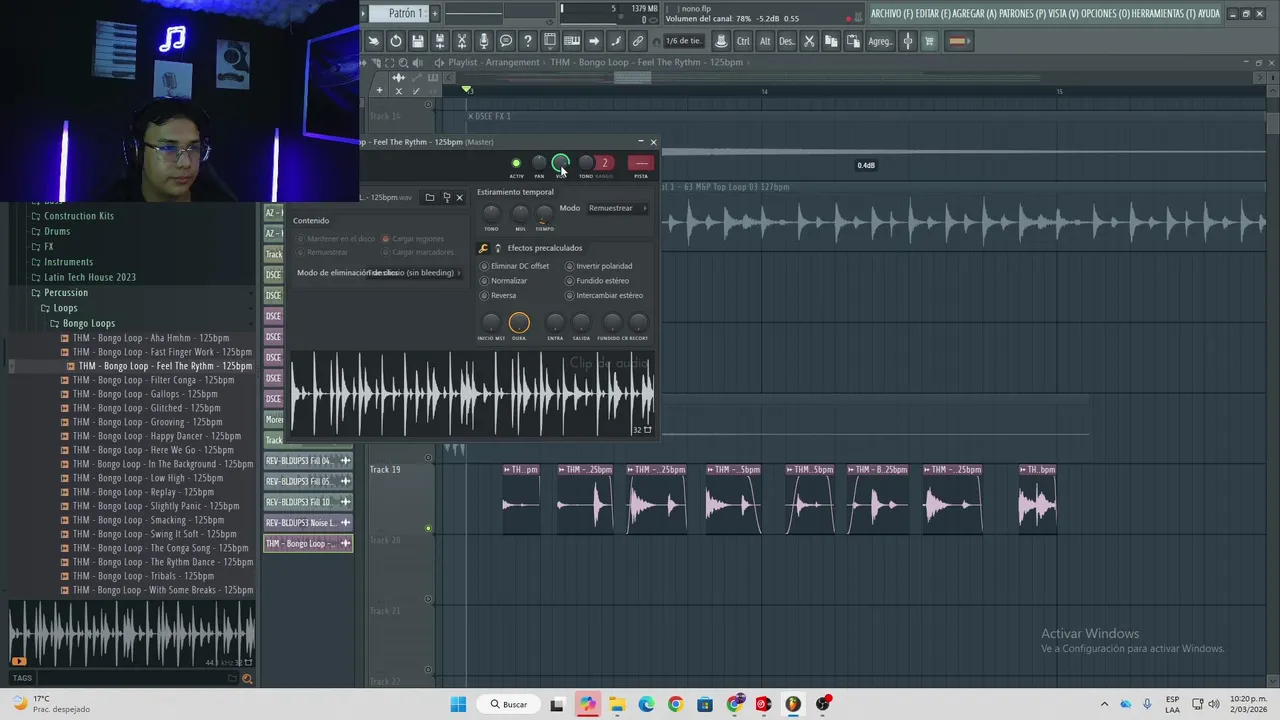
Task: Open the 1/6 de tie.. snap dropdown
Action: (x=683, y=41)
